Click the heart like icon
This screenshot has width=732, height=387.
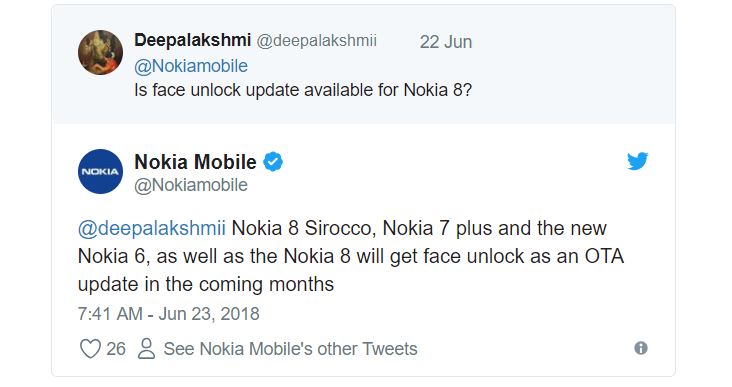tap(90, 349)
